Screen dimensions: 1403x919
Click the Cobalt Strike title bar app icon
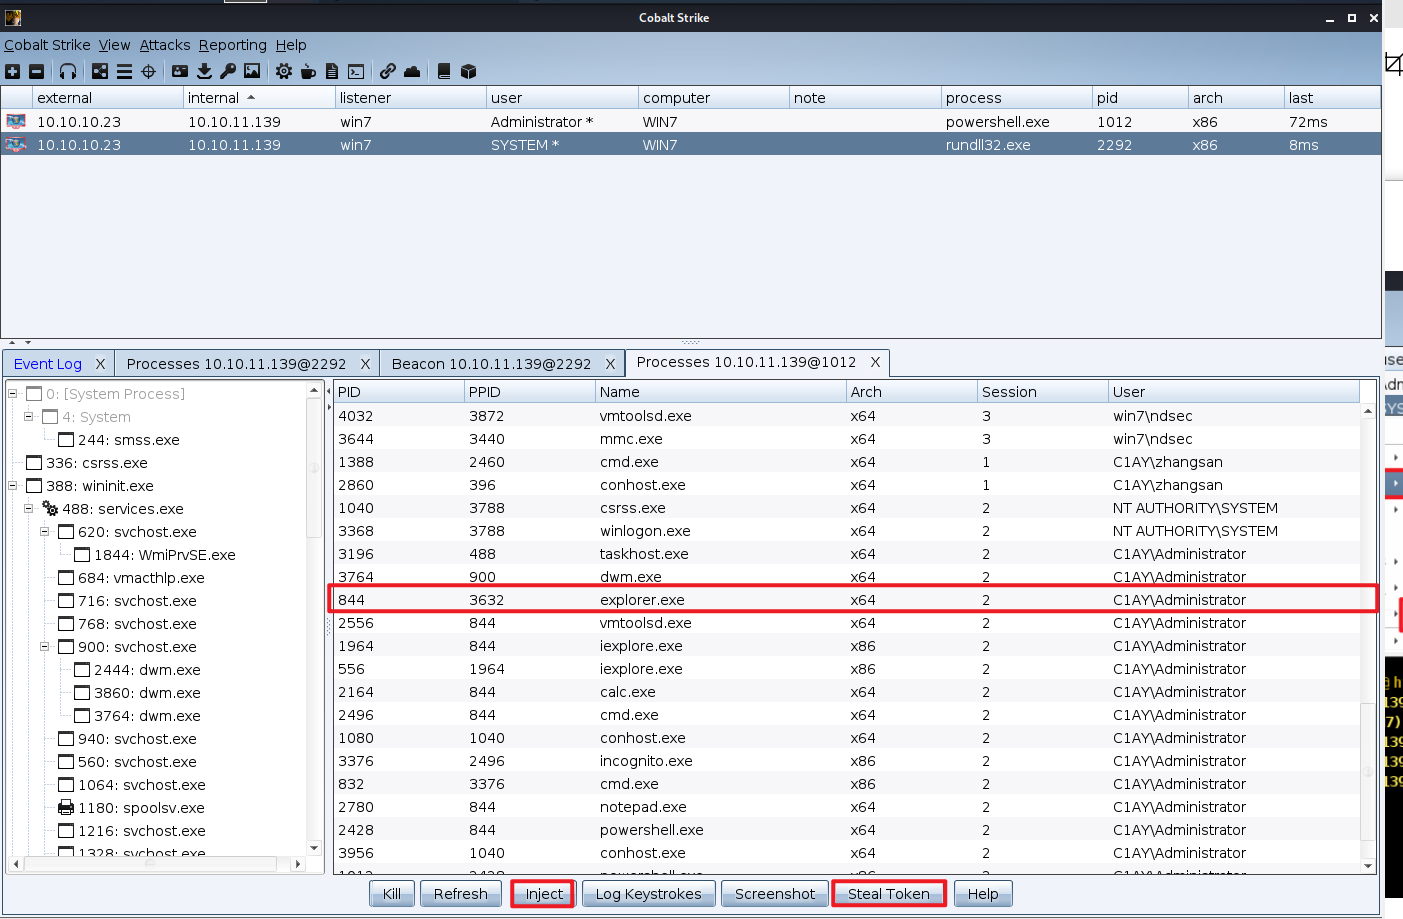coord(13,18)
